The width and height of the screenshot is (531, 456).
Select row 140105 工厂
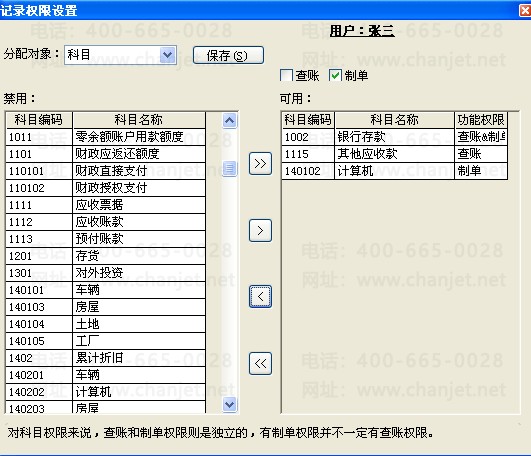[105, 341]
